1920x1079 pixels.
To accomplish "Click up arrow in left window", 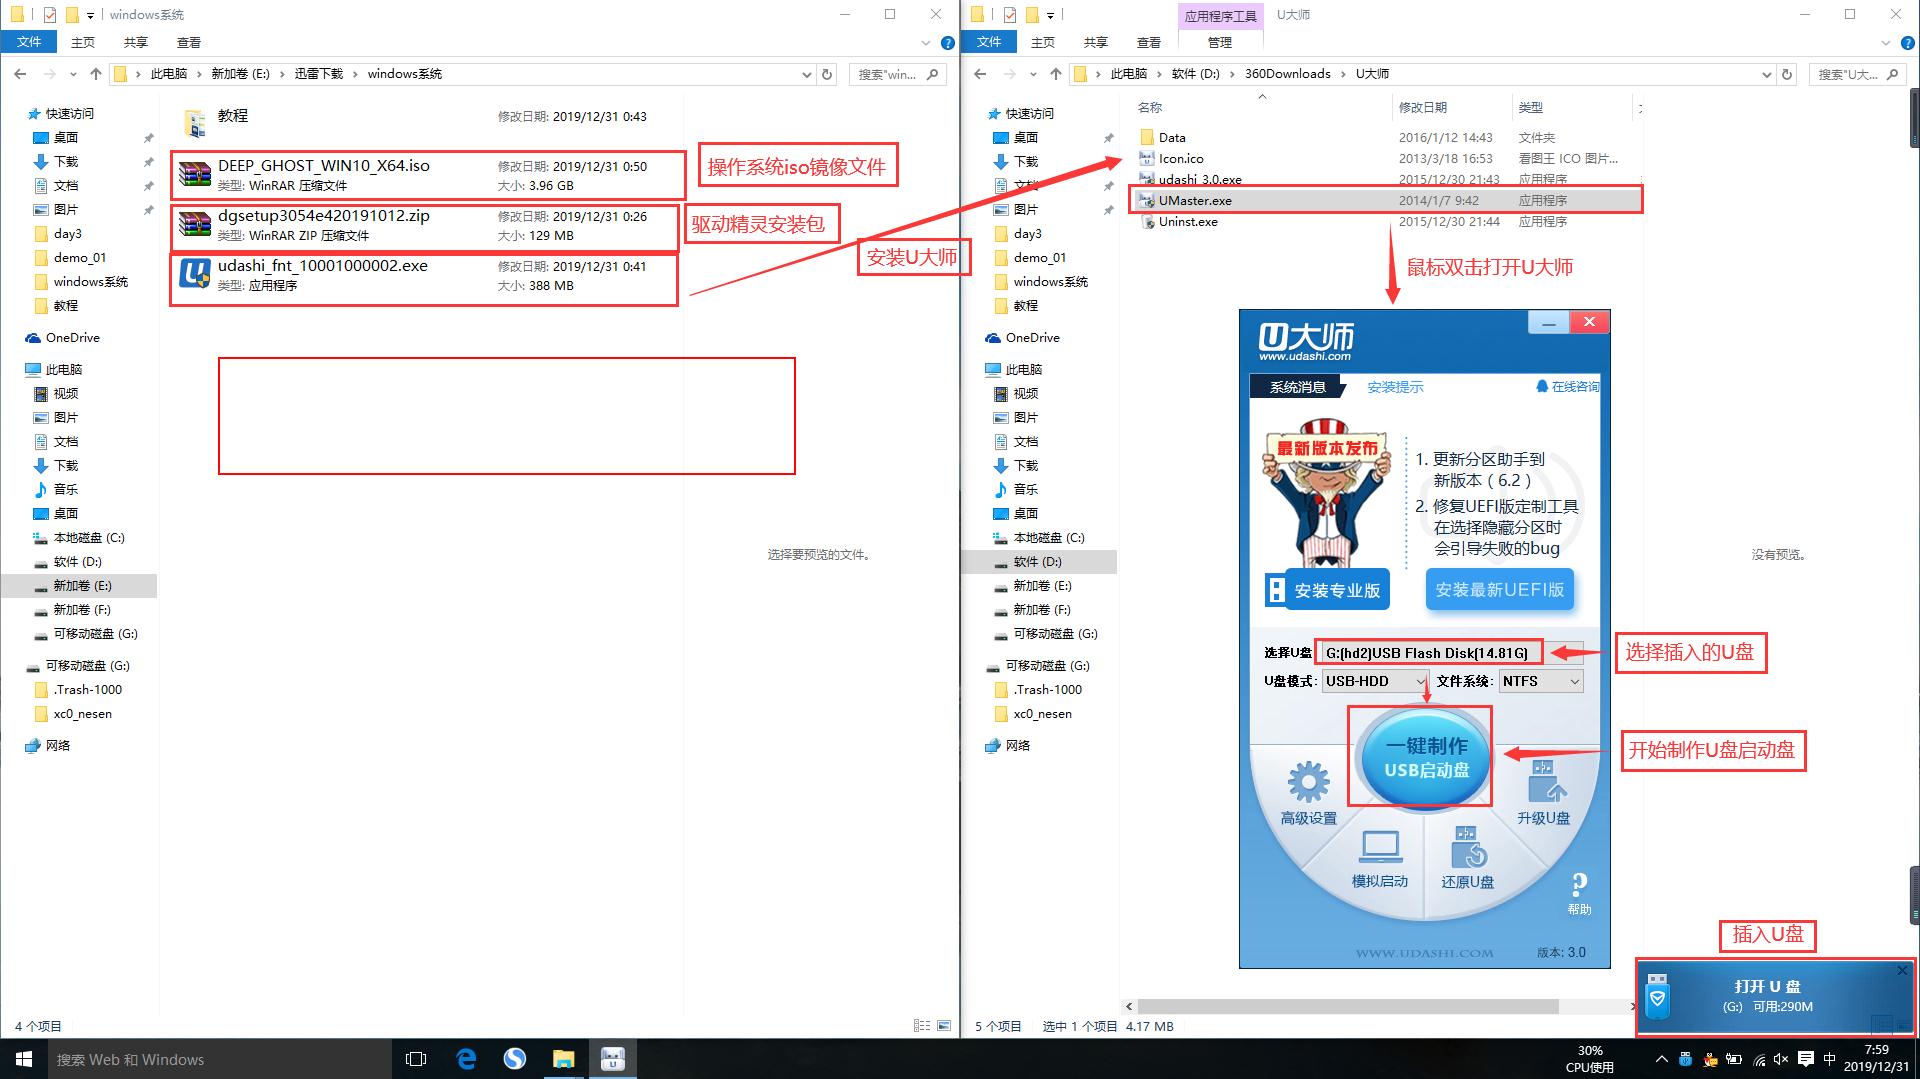I will click(x=96, y=74).
